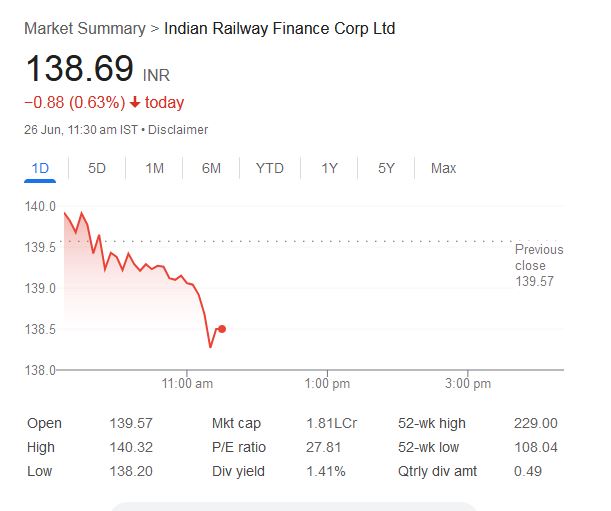Open the 5Y chart range
Image resolution: width=611 pixels, height=511 pixels.
click(386, 168)
